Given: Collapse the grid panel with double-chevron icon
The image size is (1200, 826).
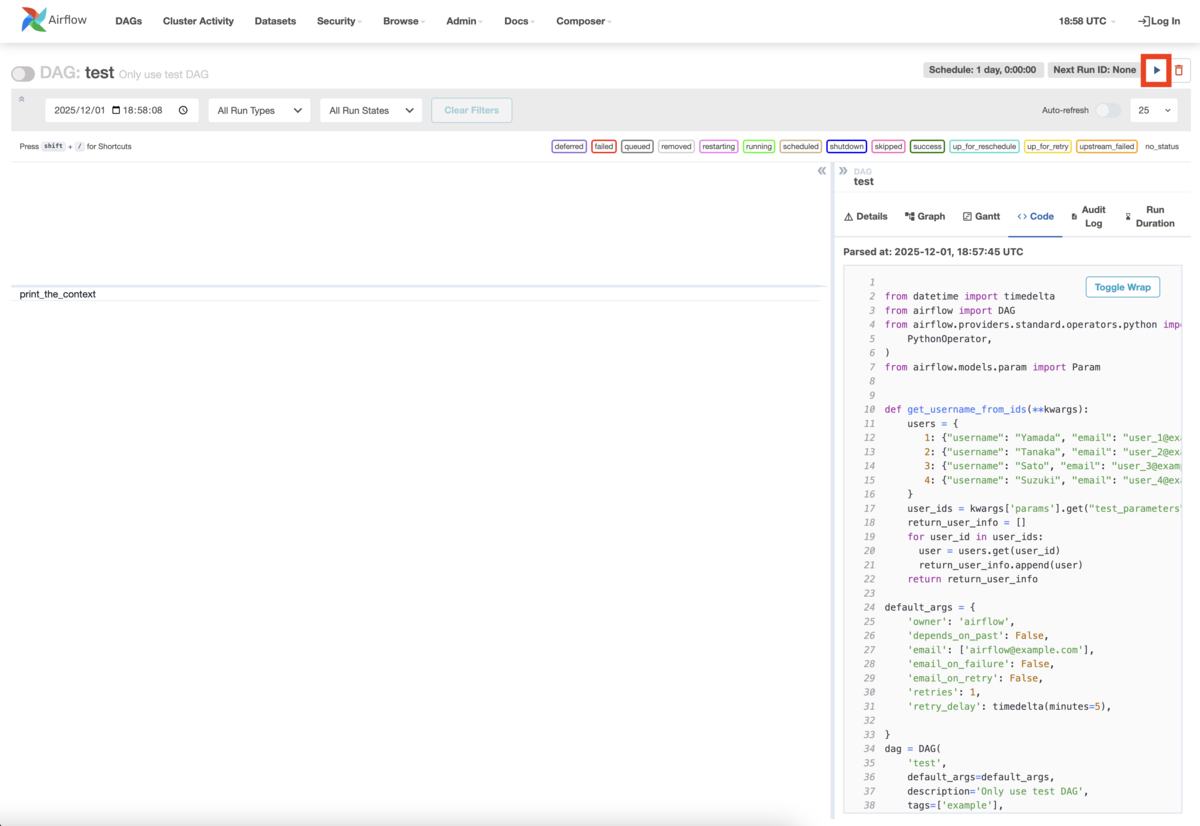Looking at the screenshot, I should click(x=822, y=171).
